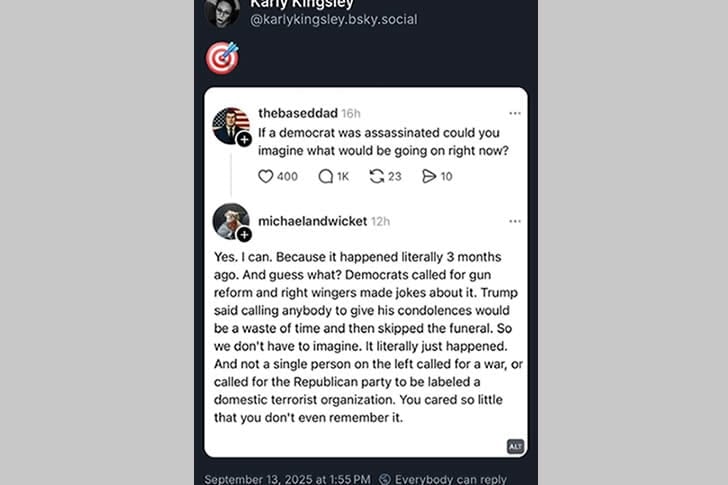Open more options for michaelandwicket's reply

tap(514, 221)
